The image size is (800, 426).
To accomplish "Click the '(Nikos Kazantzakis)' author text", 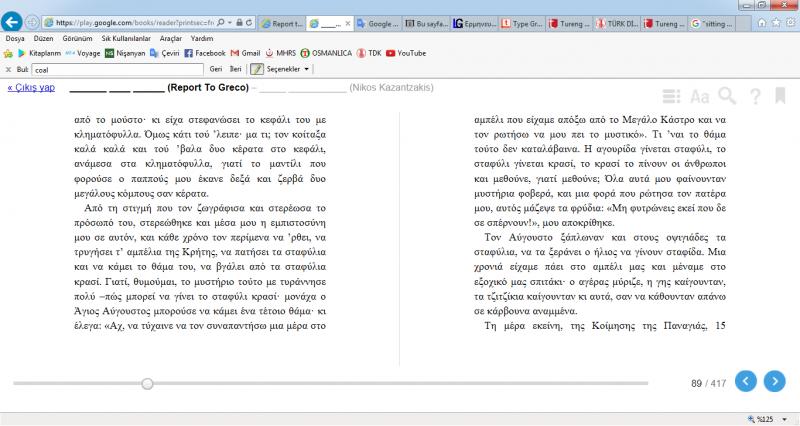I will (x=391, y=87).
